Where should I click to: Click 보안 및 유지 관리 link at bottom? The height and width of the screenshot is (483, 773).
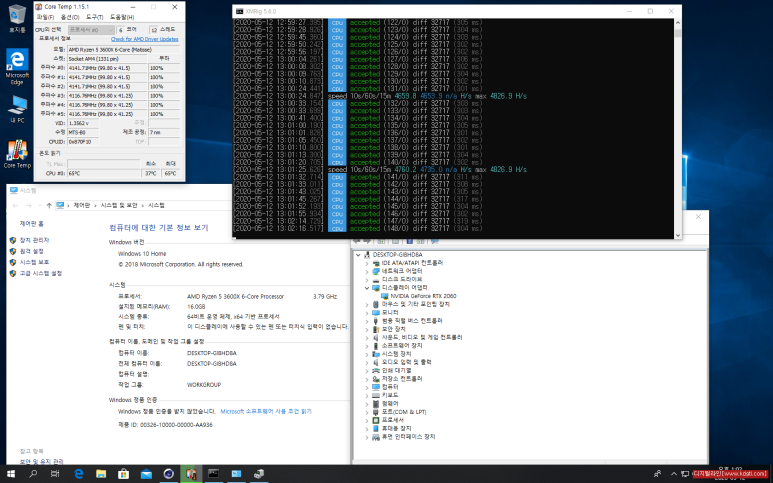[41, 462]
